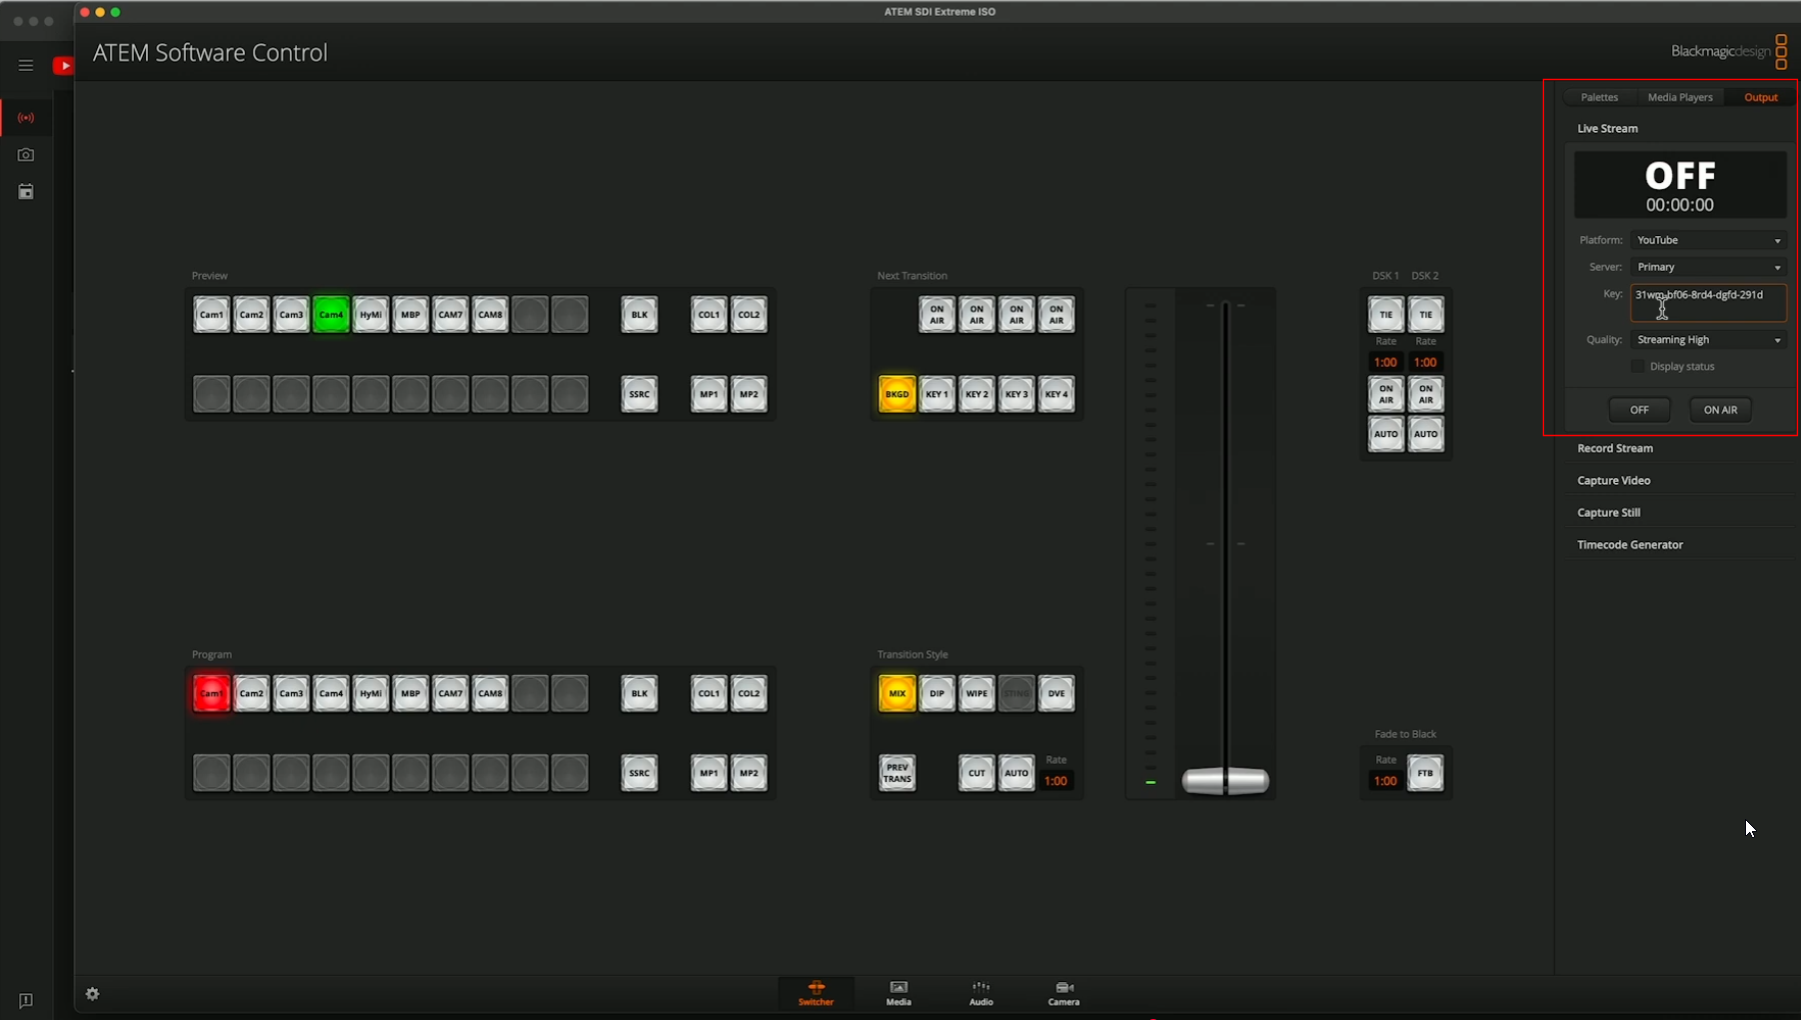Toggle DSK 2 ON AIR button

[1426, 394]
